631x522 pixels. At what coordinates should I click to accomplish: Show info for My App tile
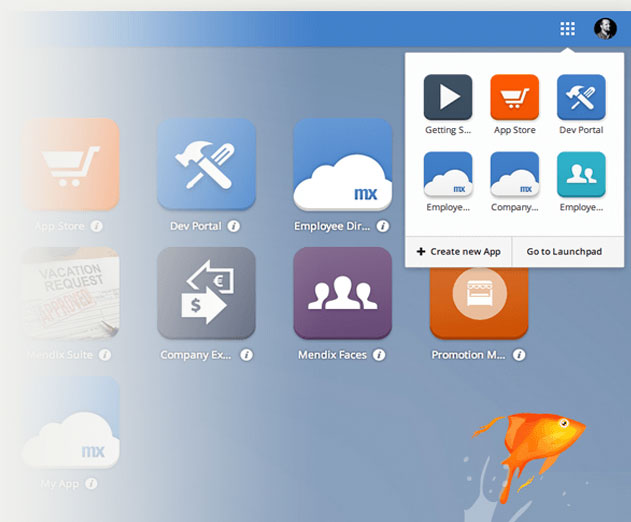click(x=91, y=483)
